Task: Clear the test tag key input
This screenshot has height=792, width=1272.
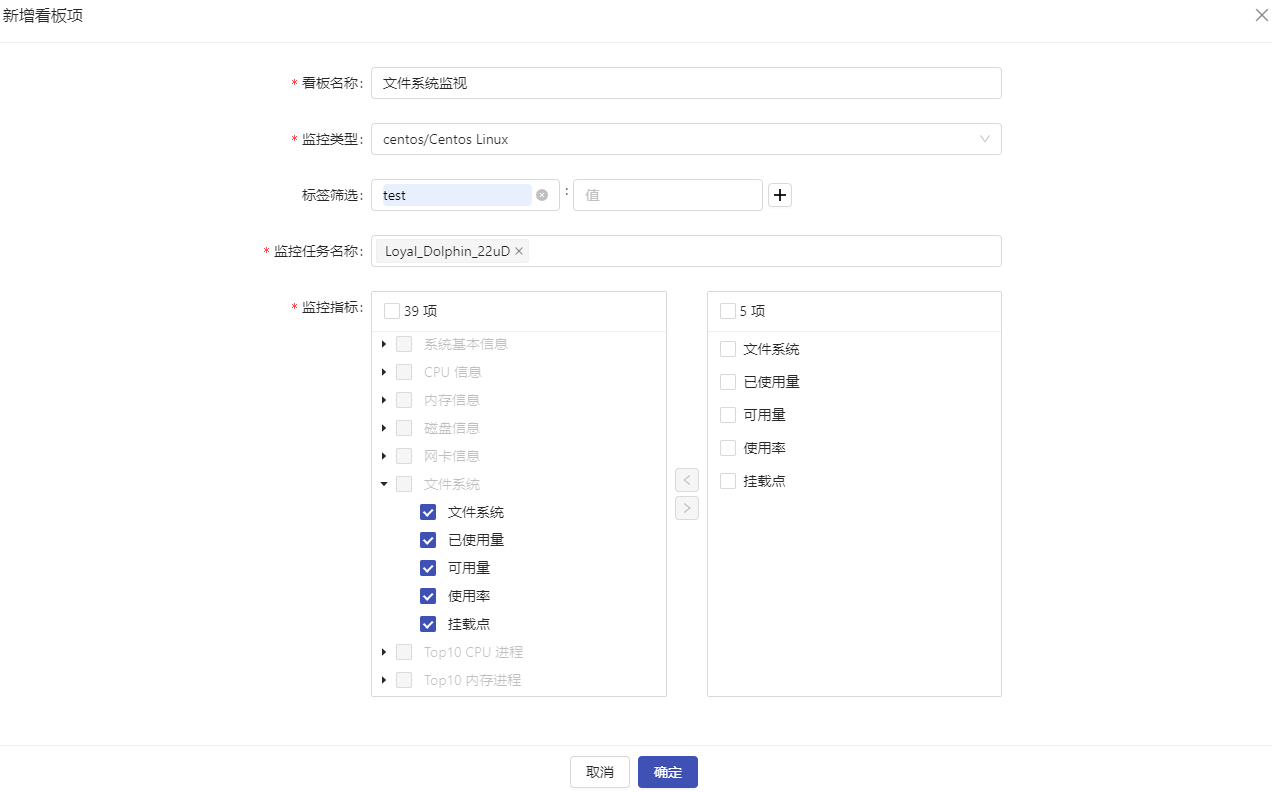Action: (x=542, y=195)
